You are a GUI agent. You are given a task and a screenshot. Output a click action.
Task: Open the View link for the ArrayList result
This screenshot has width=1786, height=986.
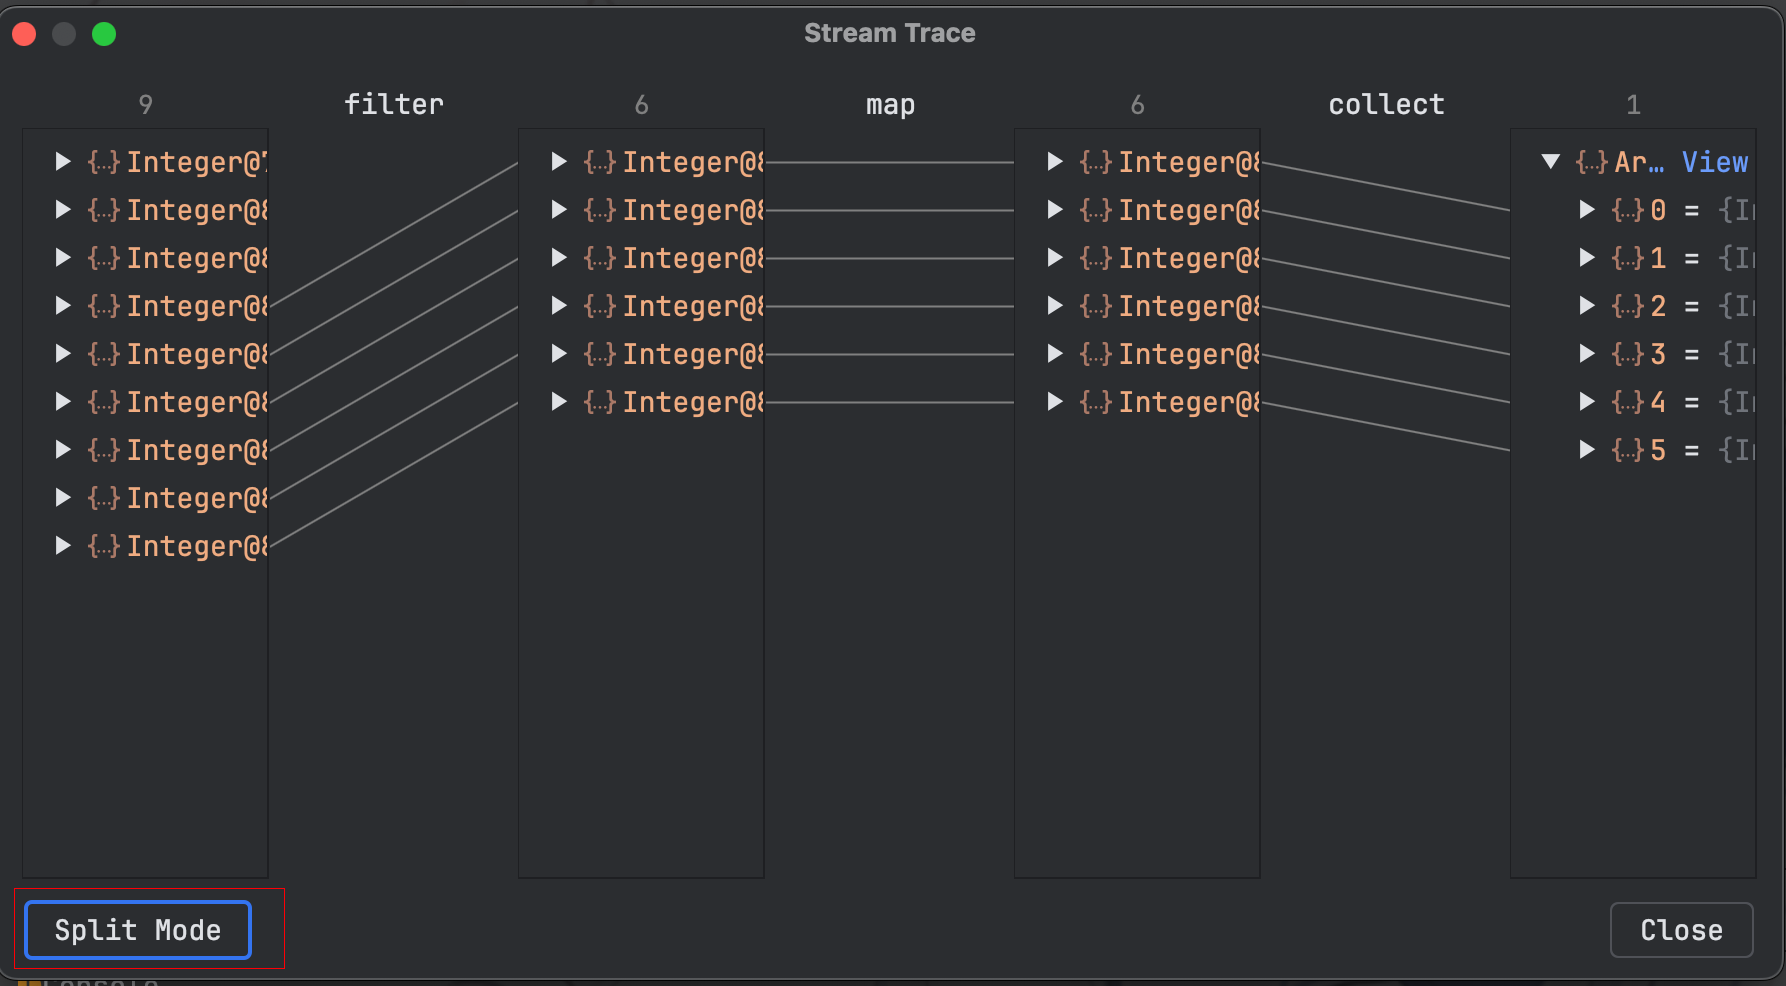[x=1714, y=162]
